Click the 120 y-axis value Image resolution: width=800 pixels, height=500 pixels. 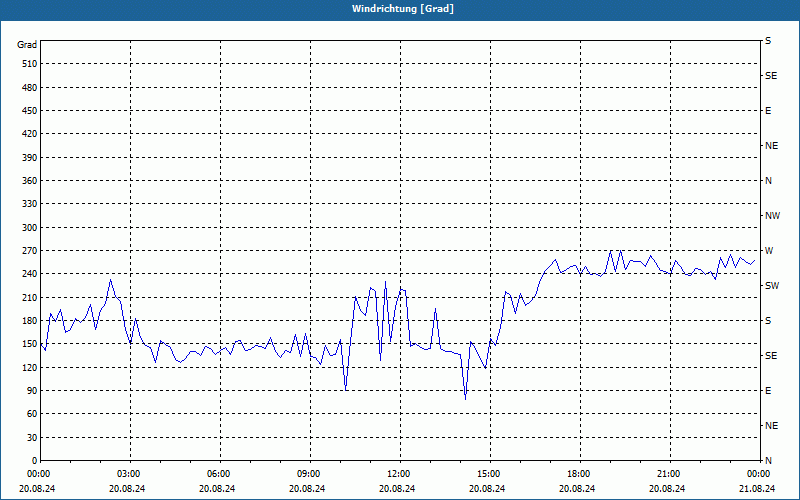coord(30,367)
